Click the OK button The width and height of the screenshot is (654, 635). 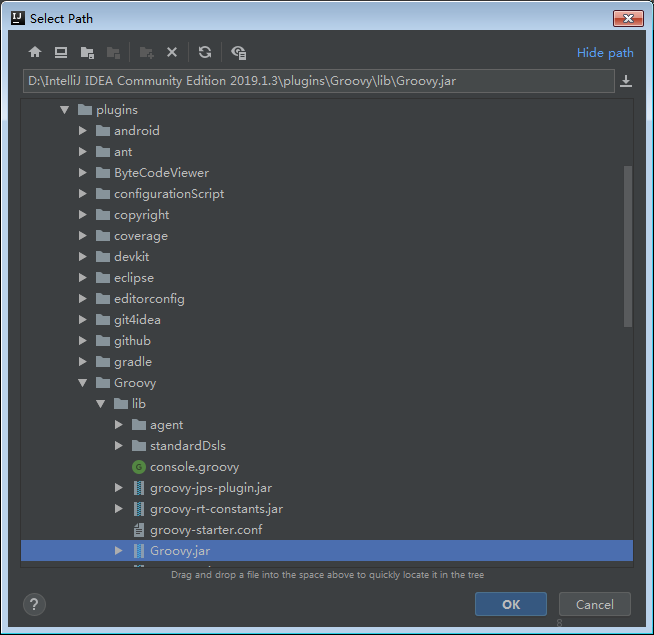point(511,604)
